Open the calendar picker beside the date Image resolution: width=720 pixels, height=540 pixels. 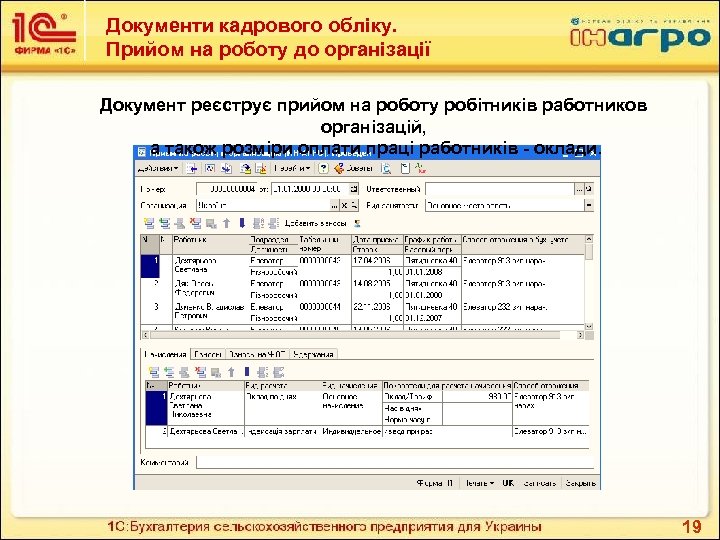[354, 189]
